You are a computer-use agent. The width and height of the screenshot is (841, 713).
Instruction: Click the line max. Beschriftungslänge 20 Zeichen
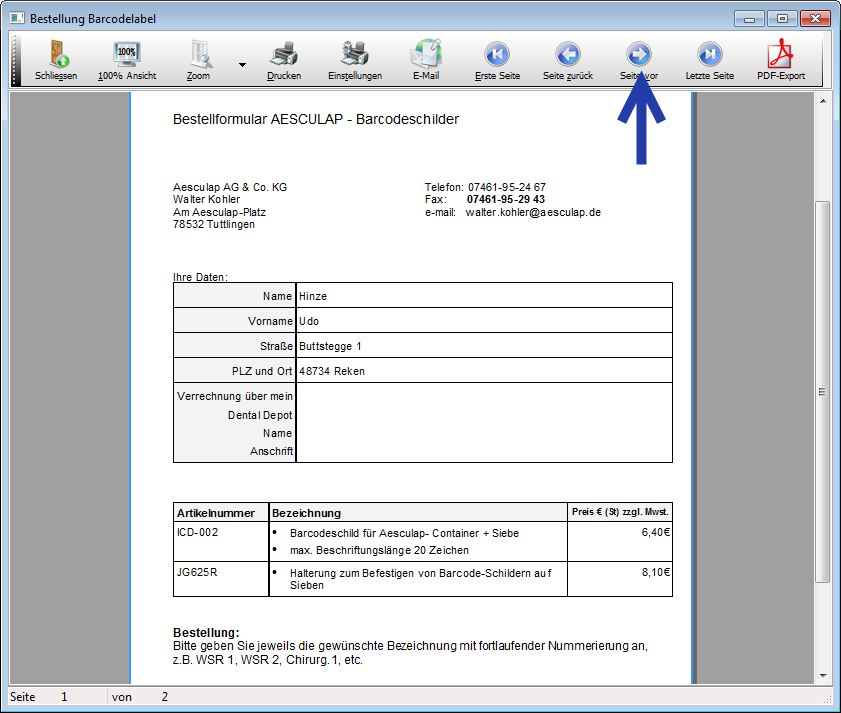(x=379, y=550)
